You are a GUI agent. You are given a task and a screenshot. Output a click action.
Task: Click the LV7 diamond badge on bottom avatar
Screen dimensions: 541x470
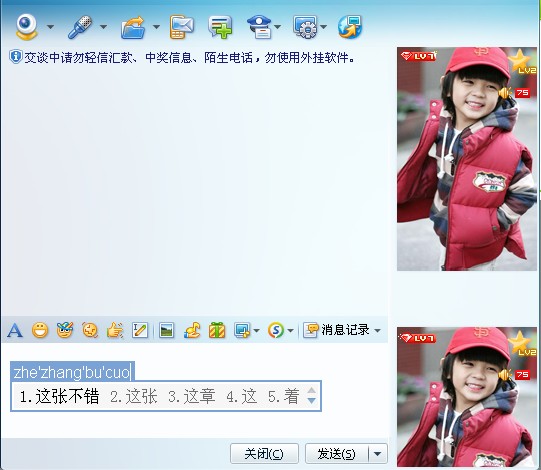418,337
